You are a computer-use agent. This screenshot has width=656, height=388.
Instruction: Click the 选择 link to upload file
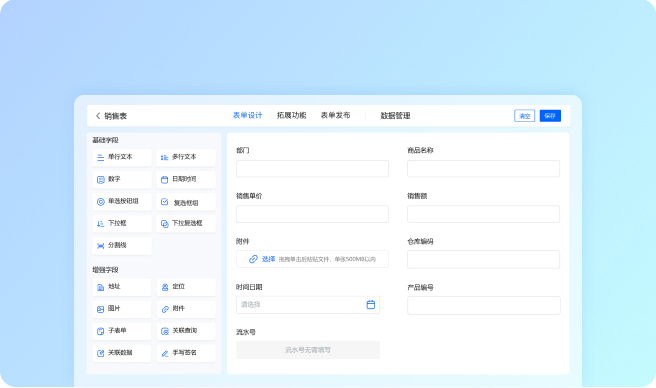[268, 259]
